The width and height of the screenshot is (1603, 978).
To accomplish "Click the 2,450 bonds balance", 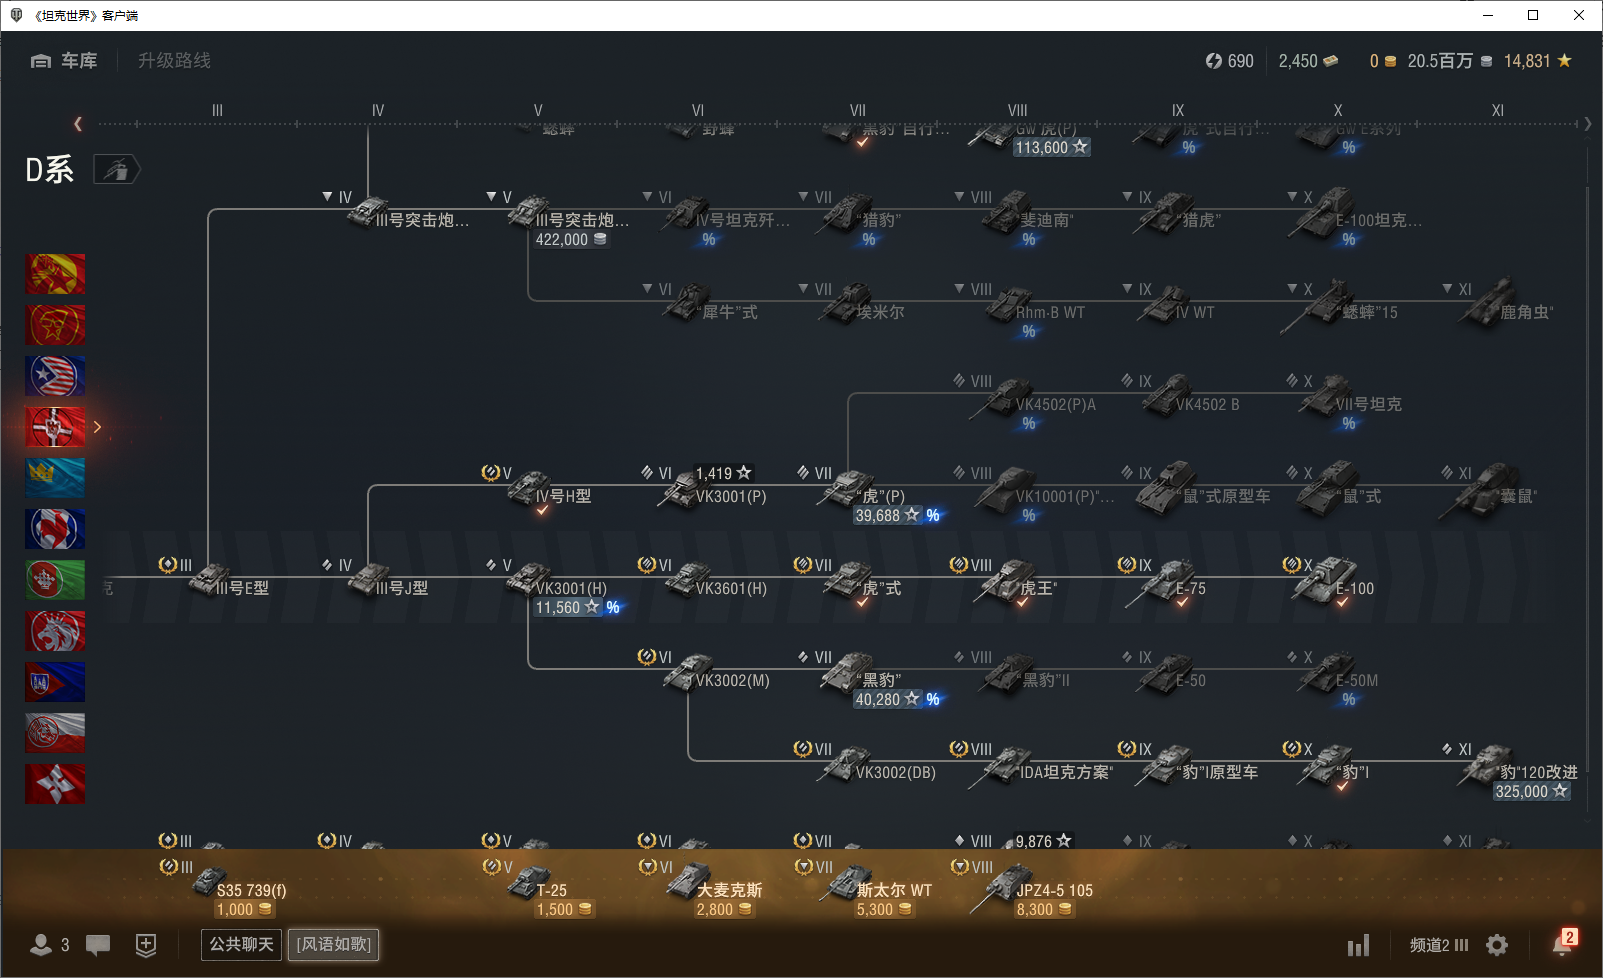I will click(1308, 61).
